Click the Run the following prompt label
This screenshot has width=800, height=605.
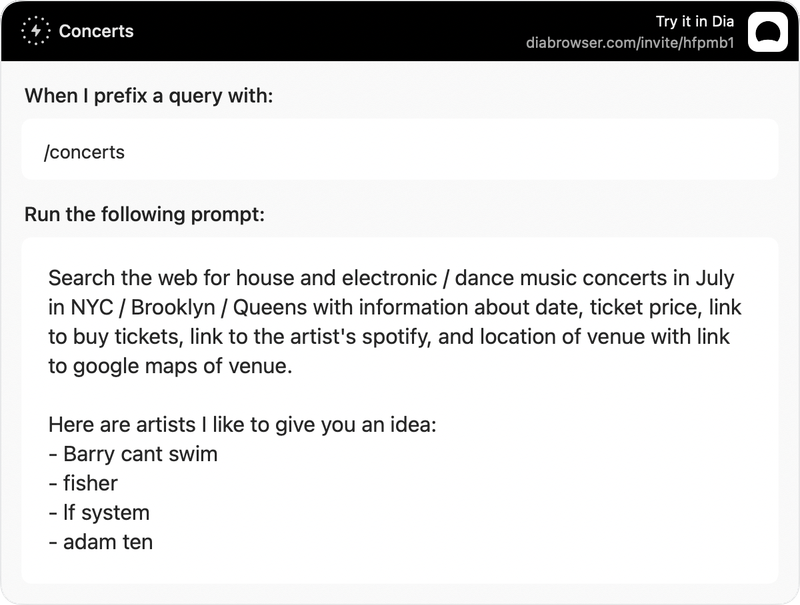click(144, 214)
